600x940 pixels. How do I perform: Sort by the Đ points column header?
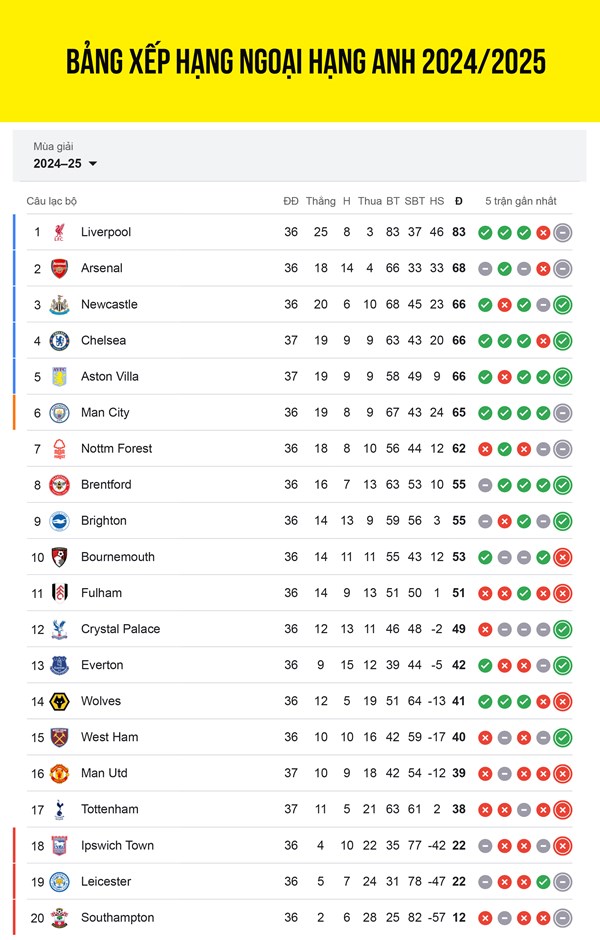459,201
